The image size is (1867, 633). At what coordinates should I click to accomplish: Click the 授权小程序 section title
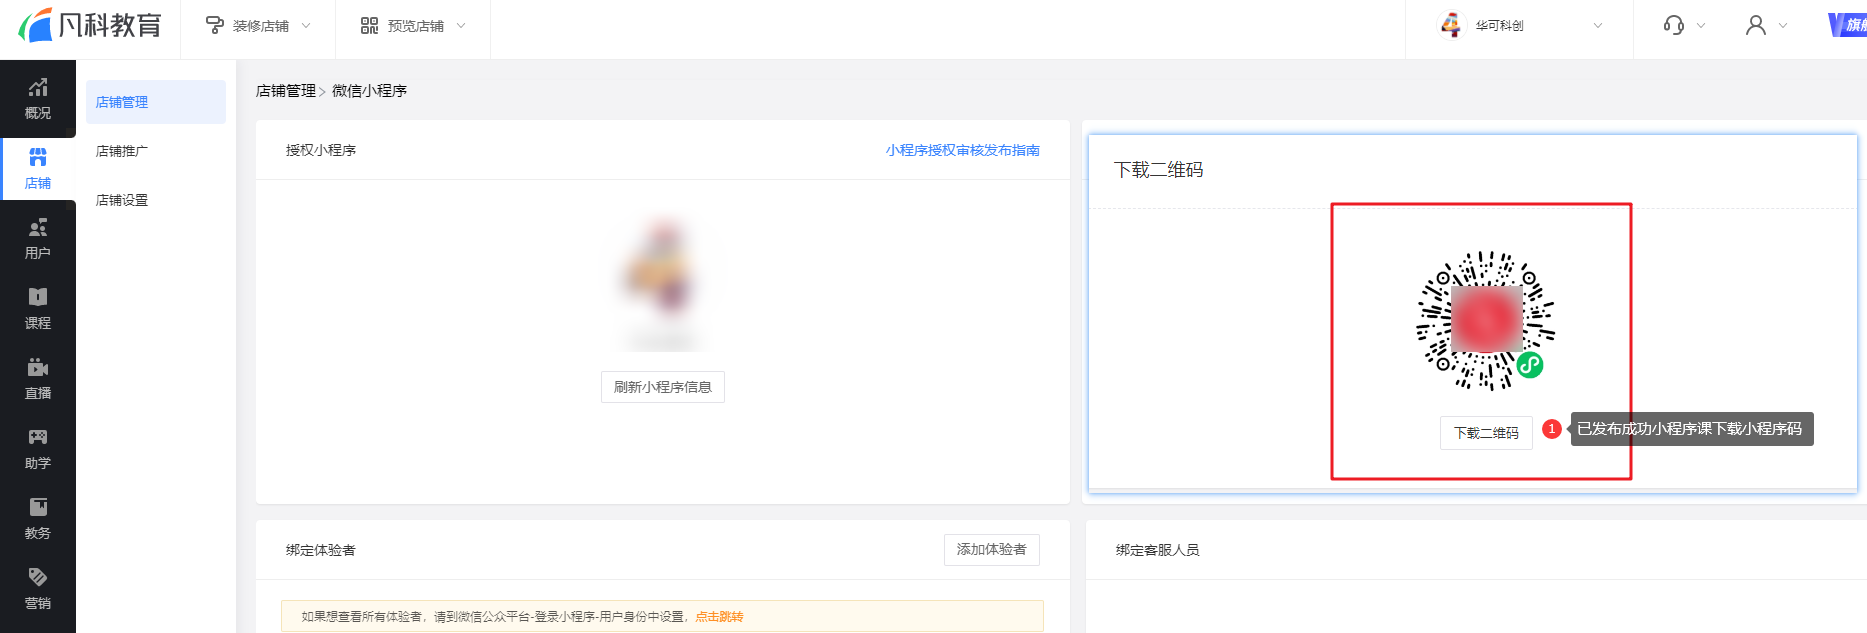[321, 150]
